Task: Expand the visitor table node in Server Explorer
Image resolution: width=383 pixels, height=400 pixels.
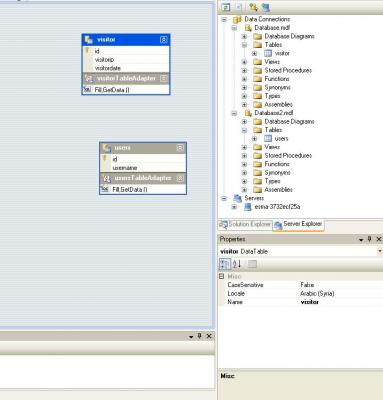Action: pyautogui.click(x=254, y=53)
